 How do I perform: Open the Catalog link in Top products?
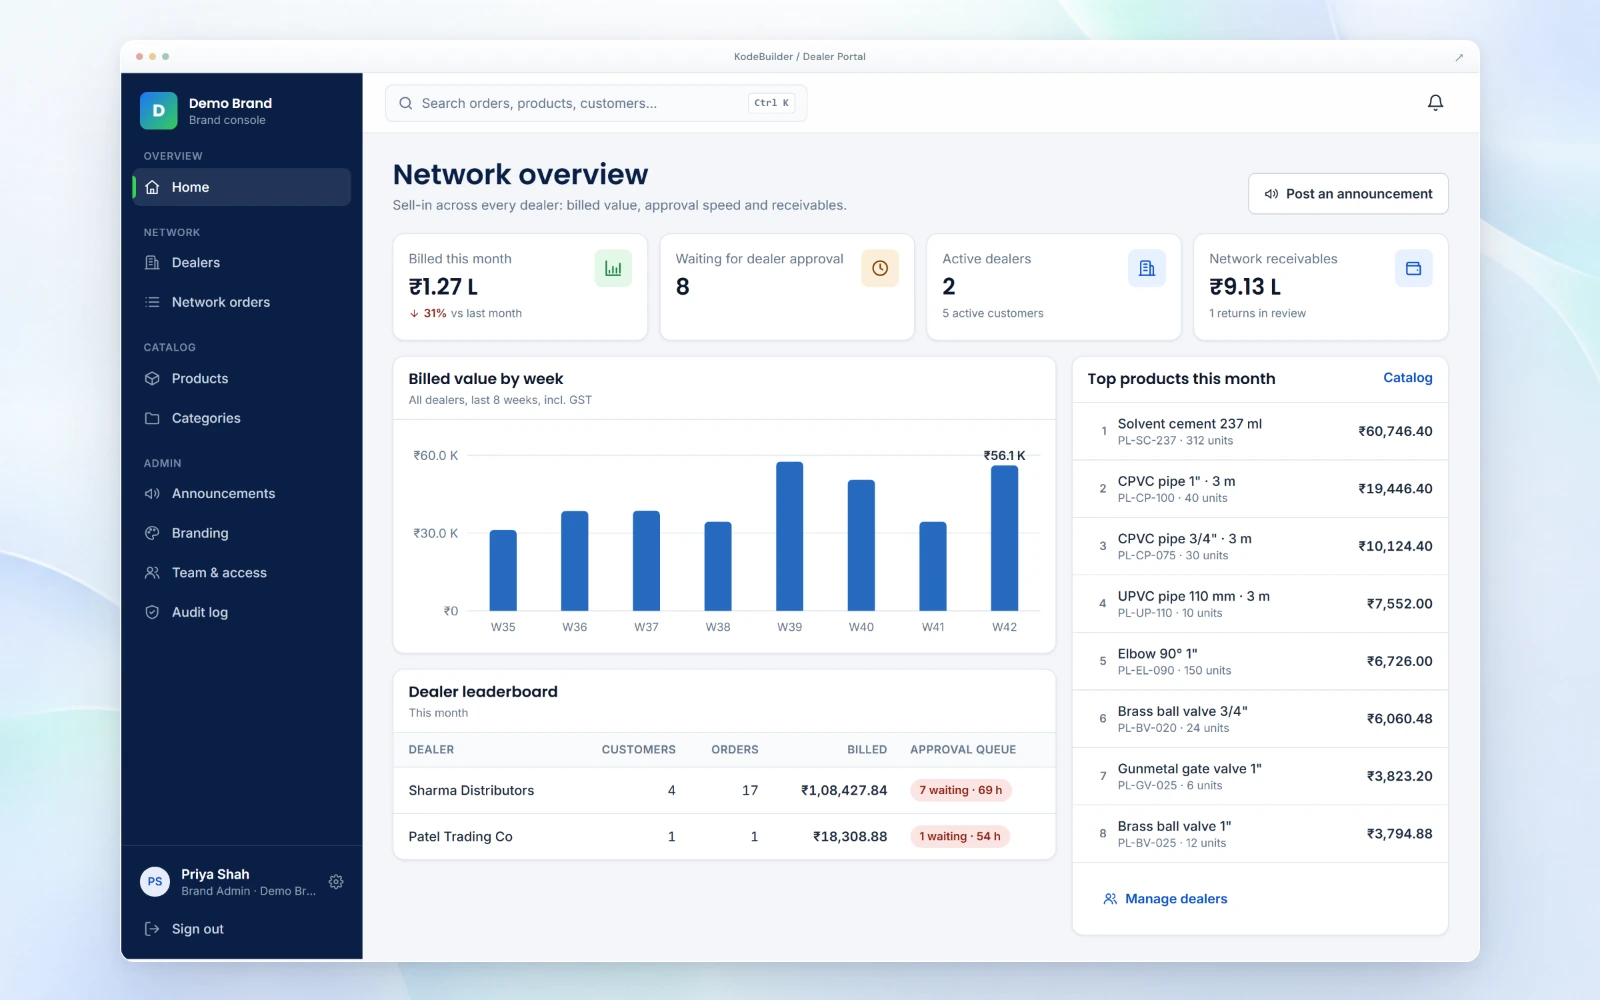(1407, 378)
